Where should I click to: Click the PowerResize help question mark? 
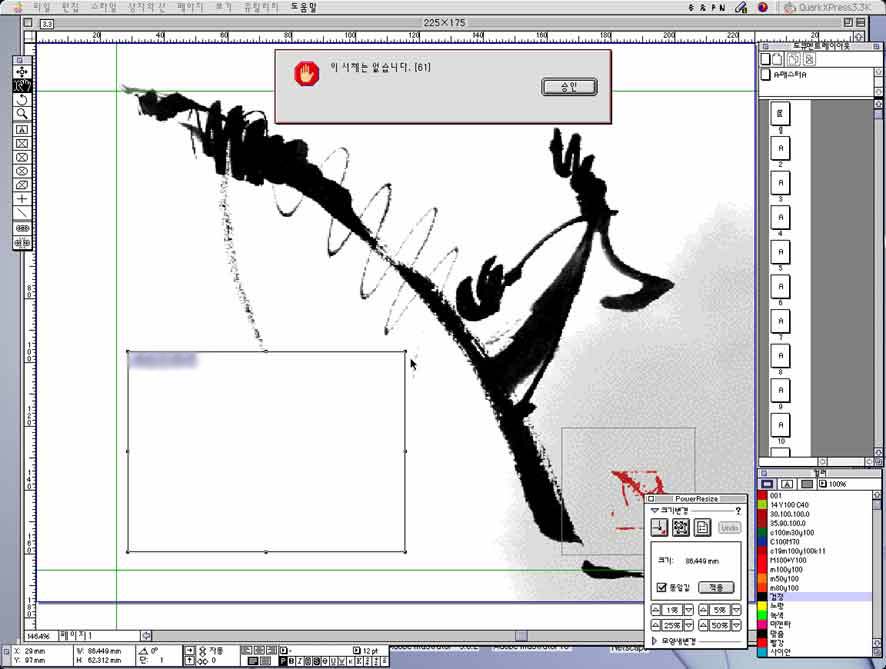[x=738, y=510]
